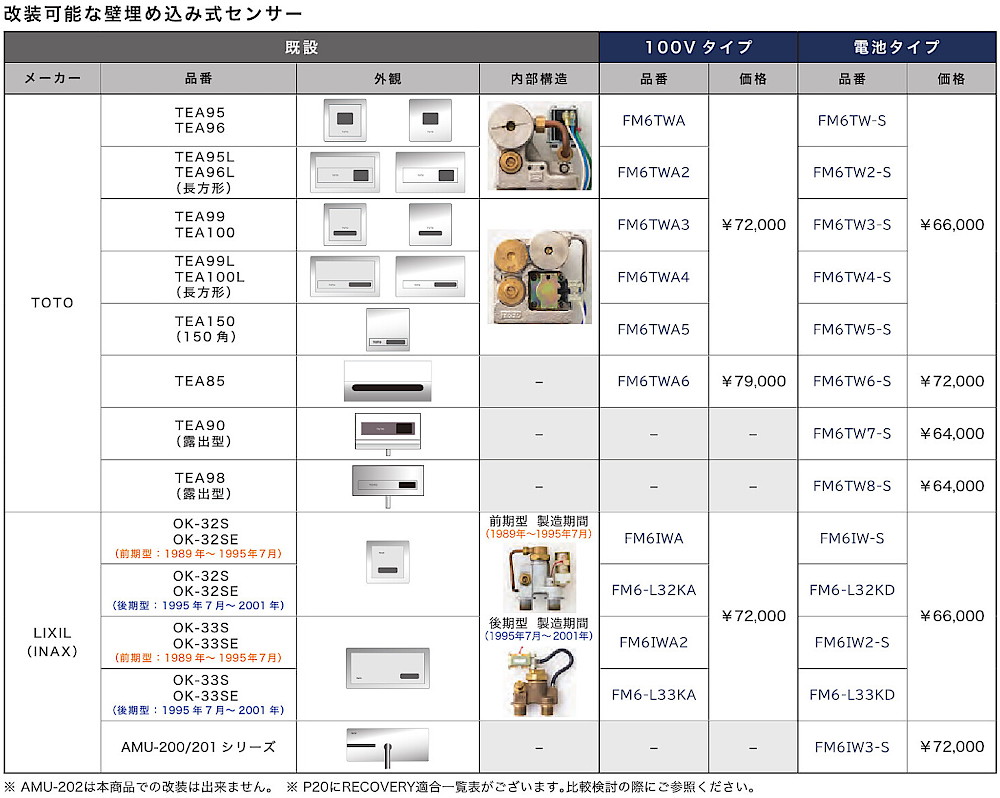Click the OK-33S rectangular sensor image
The height and width of the screenshot is (798, 1000).
[x=385, y=667]
